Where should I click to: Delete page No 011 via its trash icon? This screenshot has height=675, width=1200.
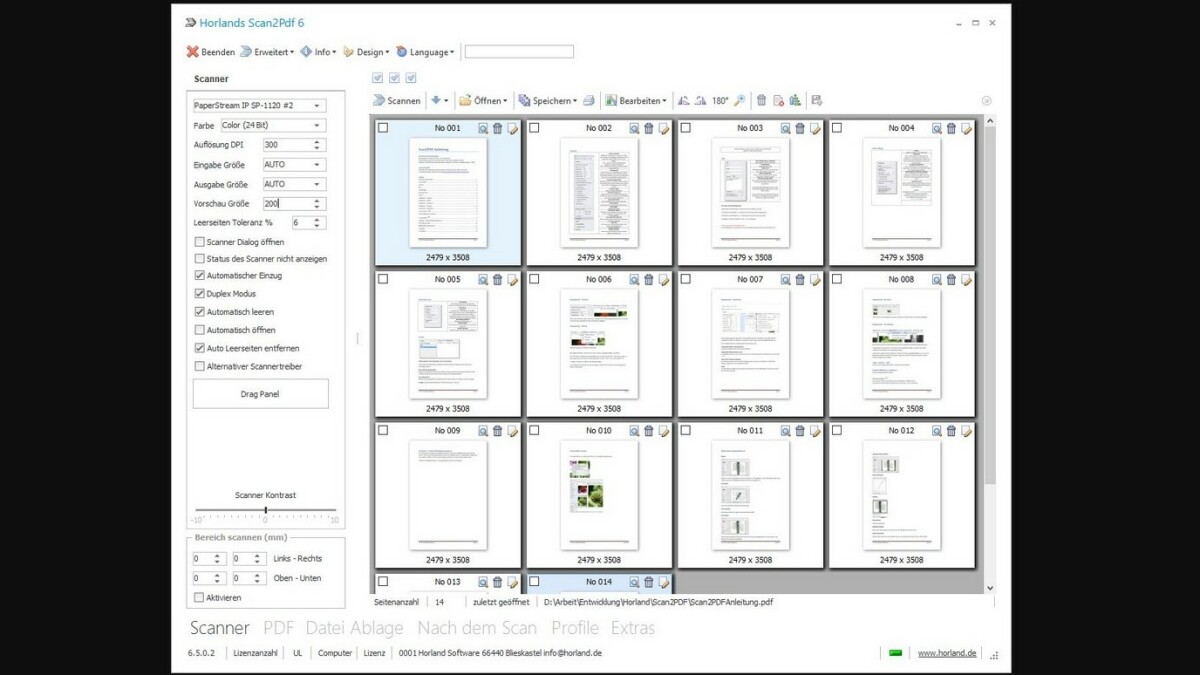pyautogui.click(x=800, y=431)
